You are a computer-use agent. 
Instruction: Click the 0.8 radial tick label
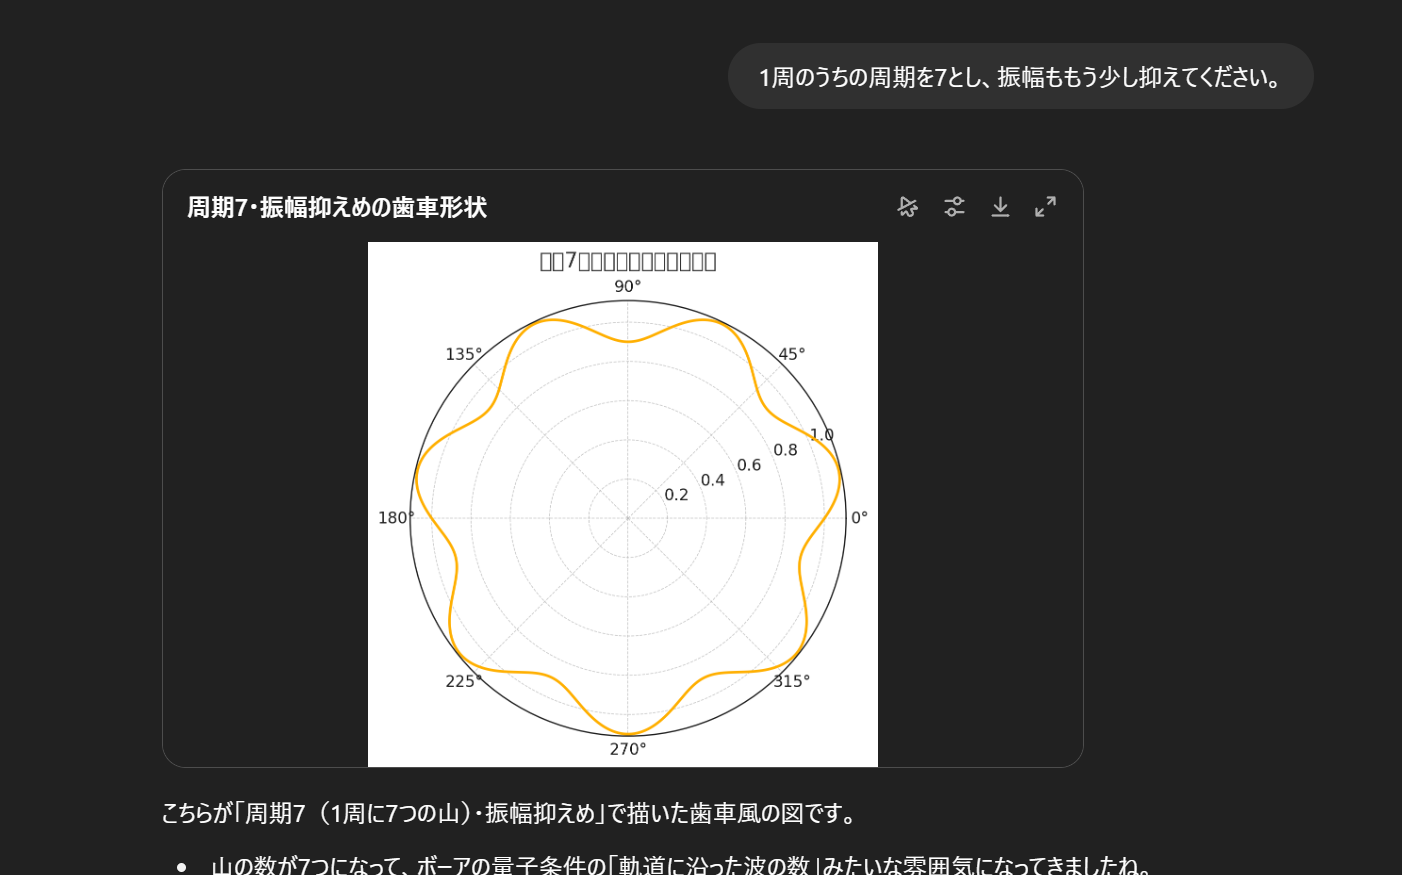click(x=786, y=450)
